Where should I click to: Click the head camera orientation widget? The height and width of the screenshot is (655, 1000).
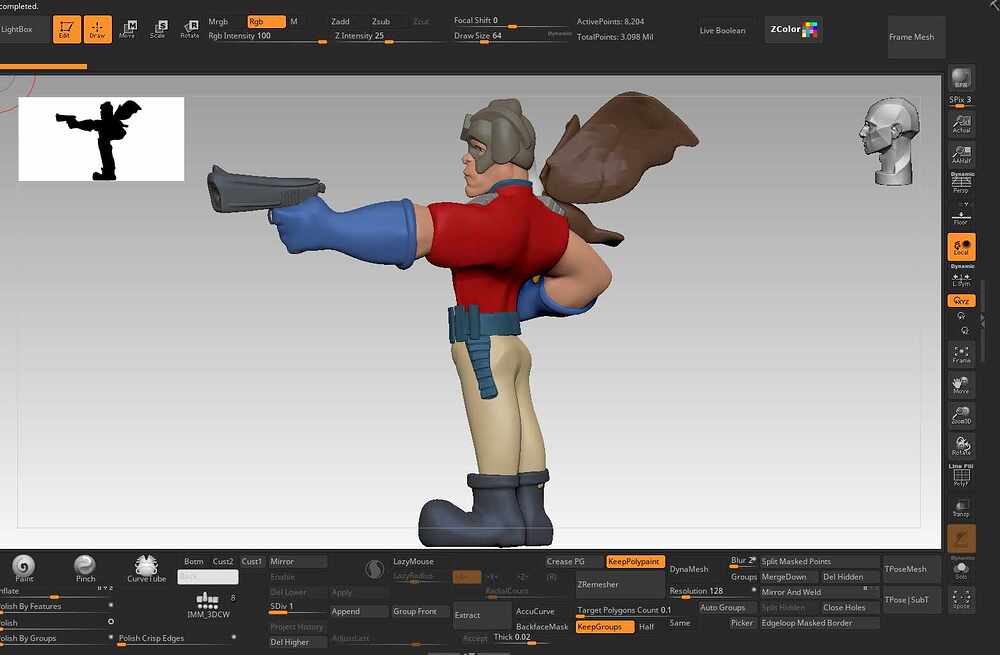pos(889,142)
